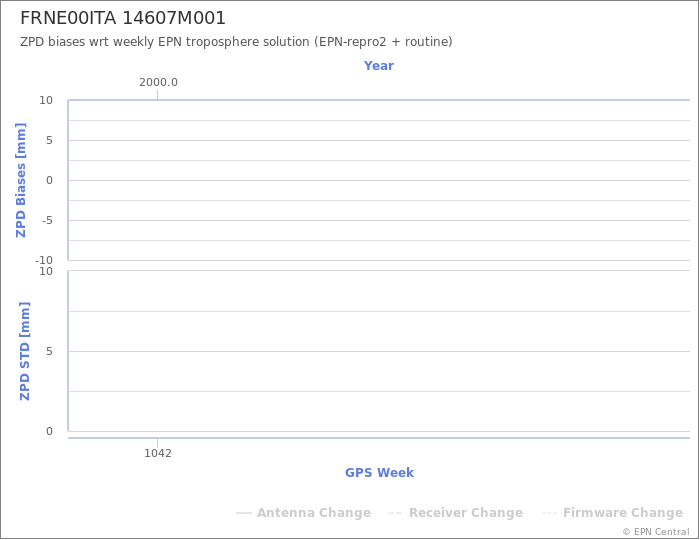Toggle the Receiver Change legend item

click(x=455, y=513)
